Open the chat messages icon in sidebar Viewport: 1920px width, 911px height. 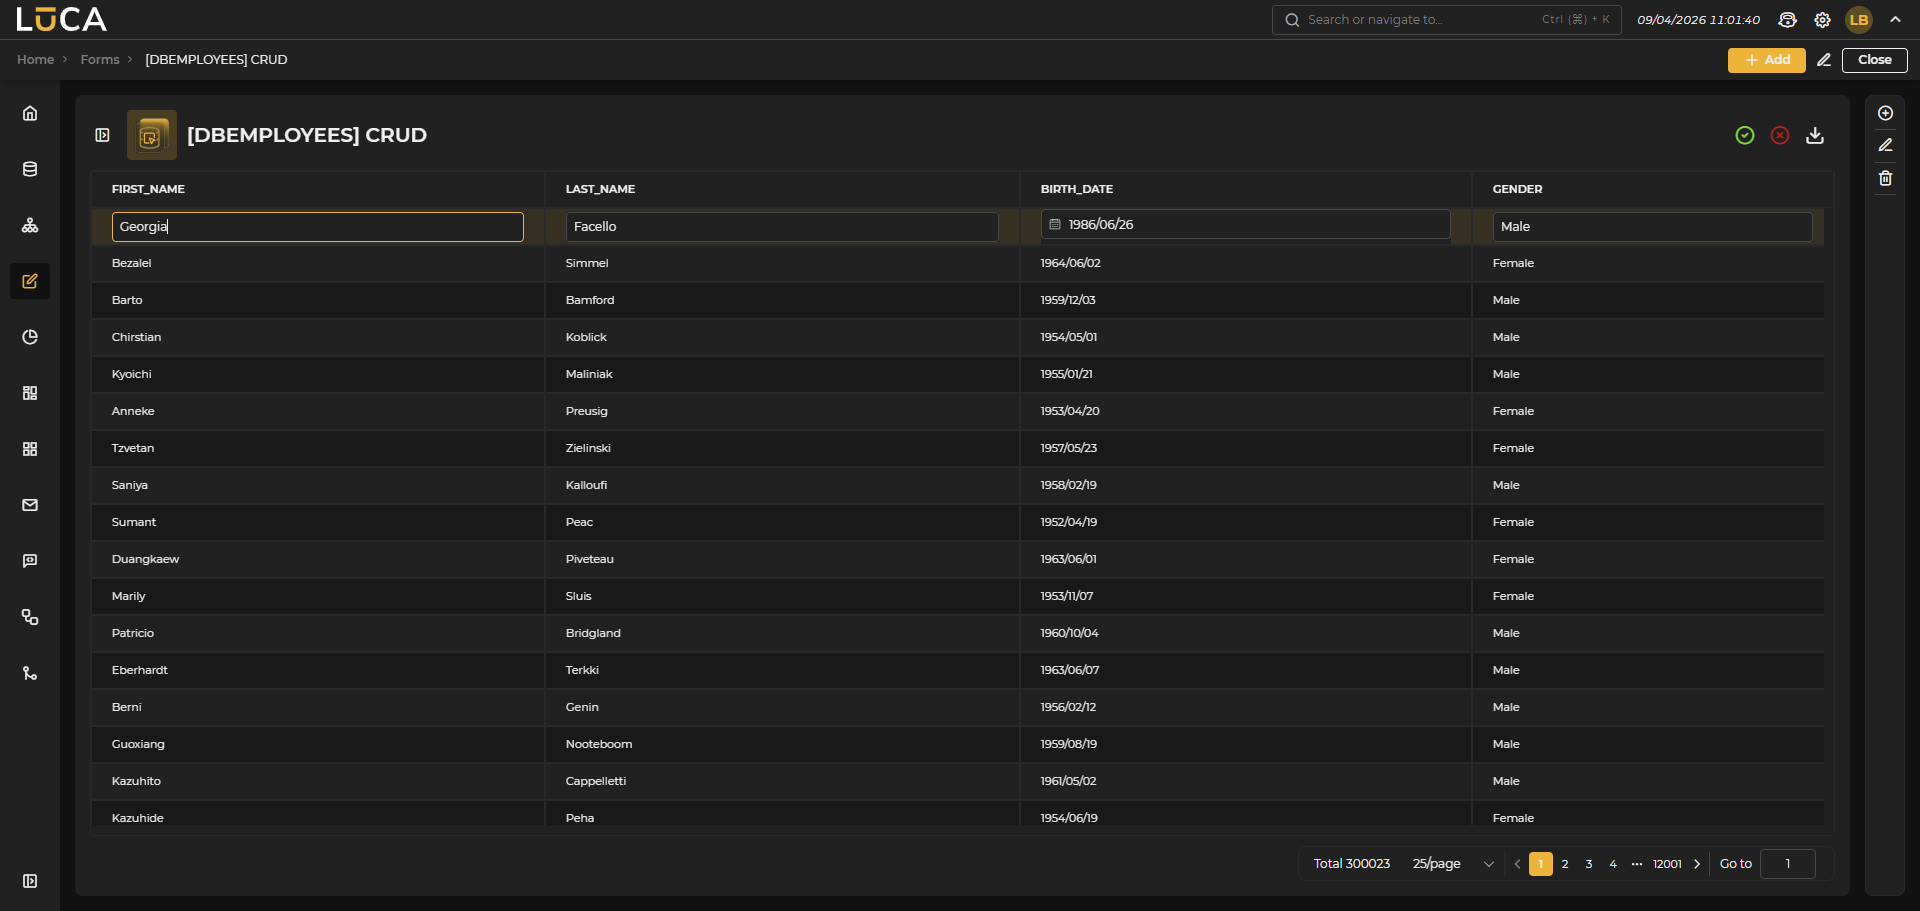tap(30, 561)
